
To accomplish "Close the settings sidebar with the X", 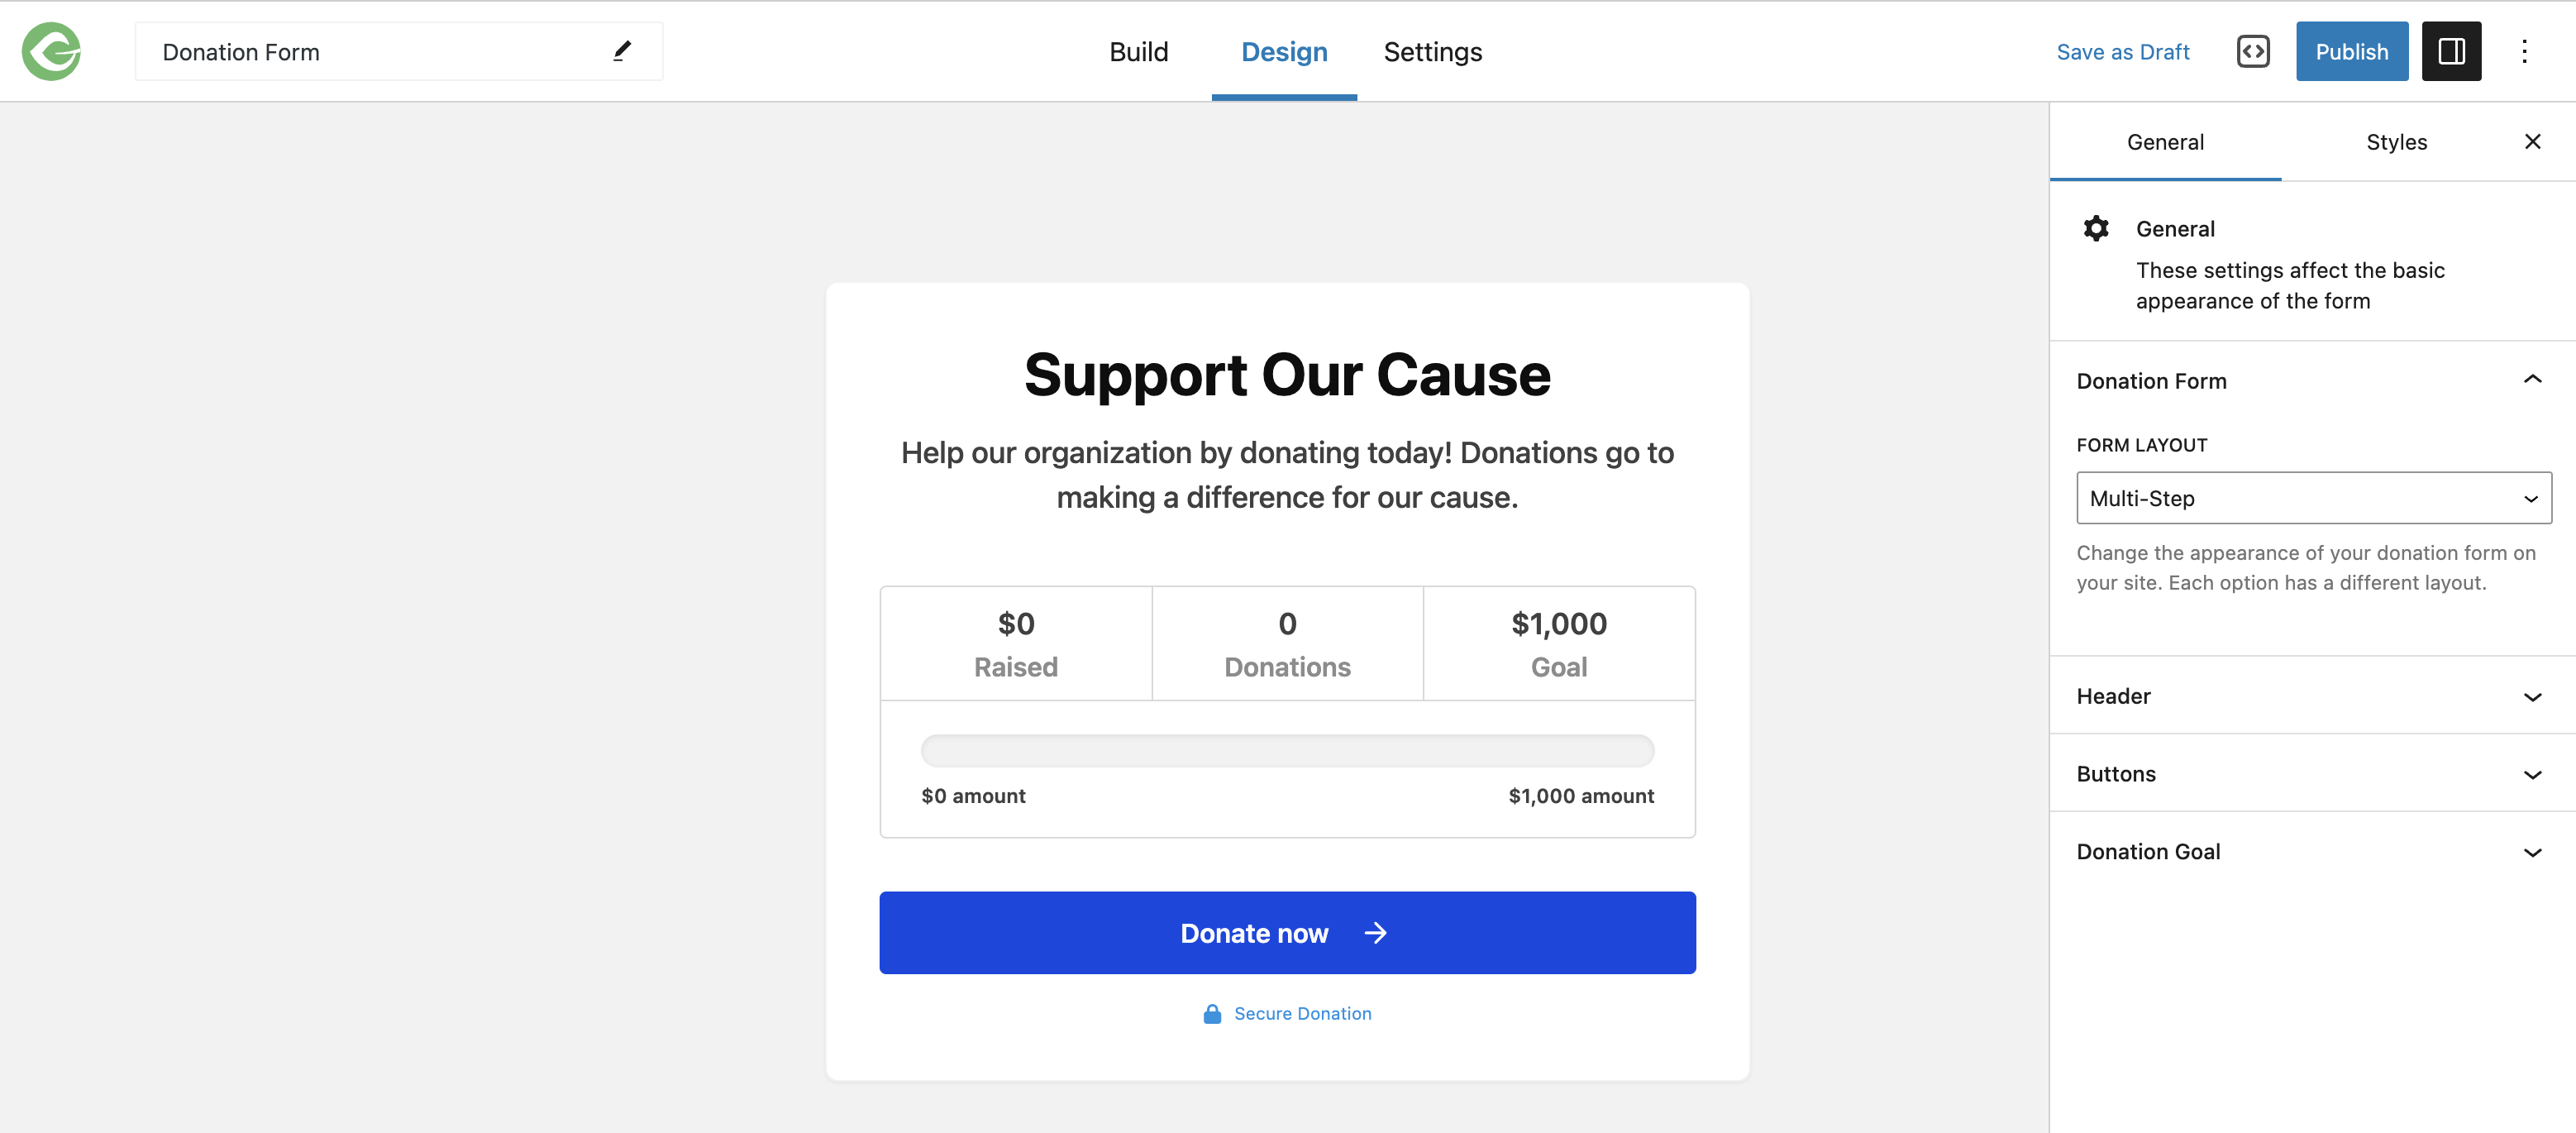I will tap(2532, 141).
